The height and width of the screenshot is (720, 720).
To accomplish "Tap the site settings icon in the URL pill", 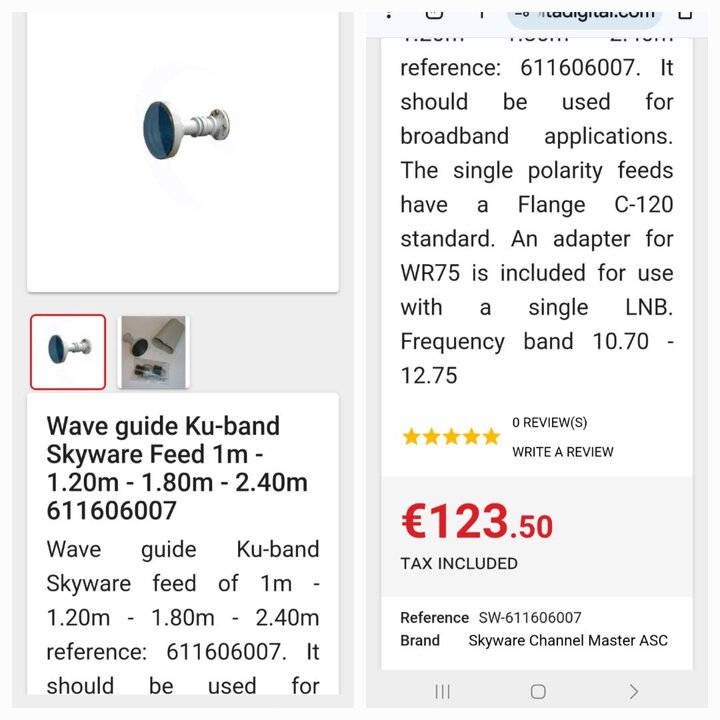I will [523, 15].
